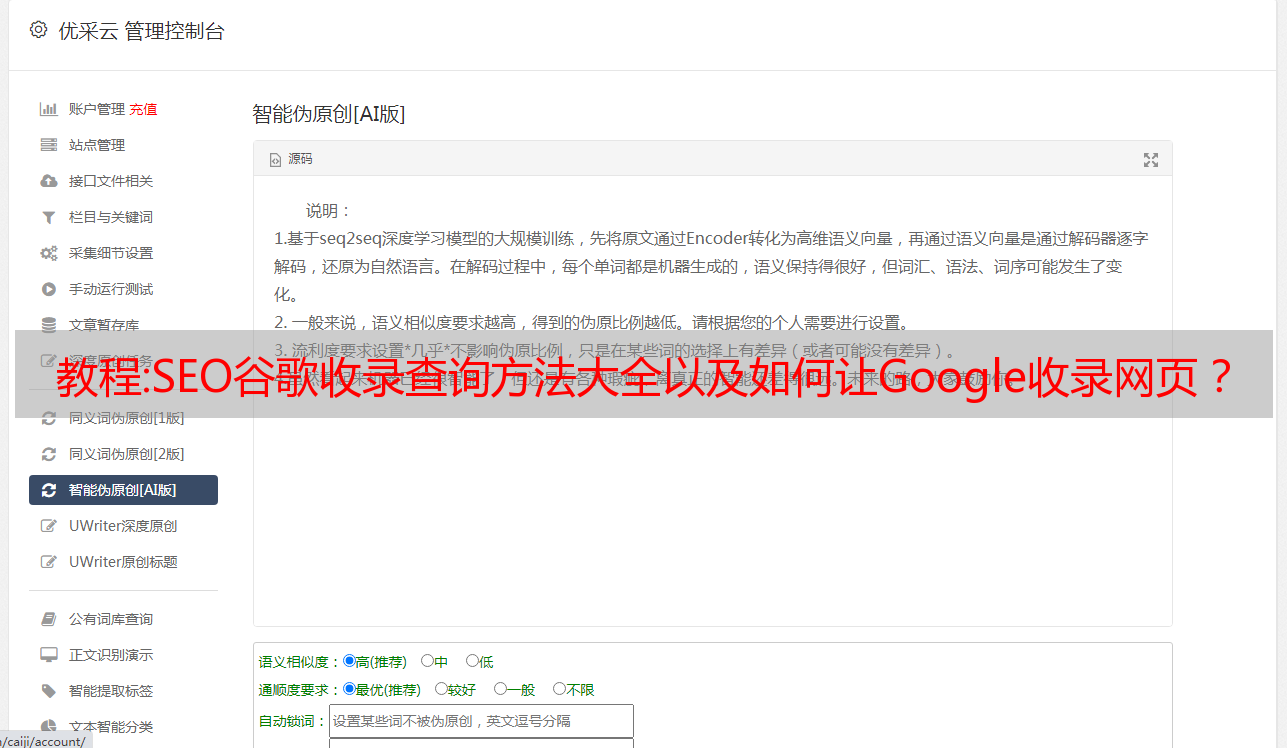Click the monitor icon for 正文识别演示
1287x748 pixels.
point(48,655)
